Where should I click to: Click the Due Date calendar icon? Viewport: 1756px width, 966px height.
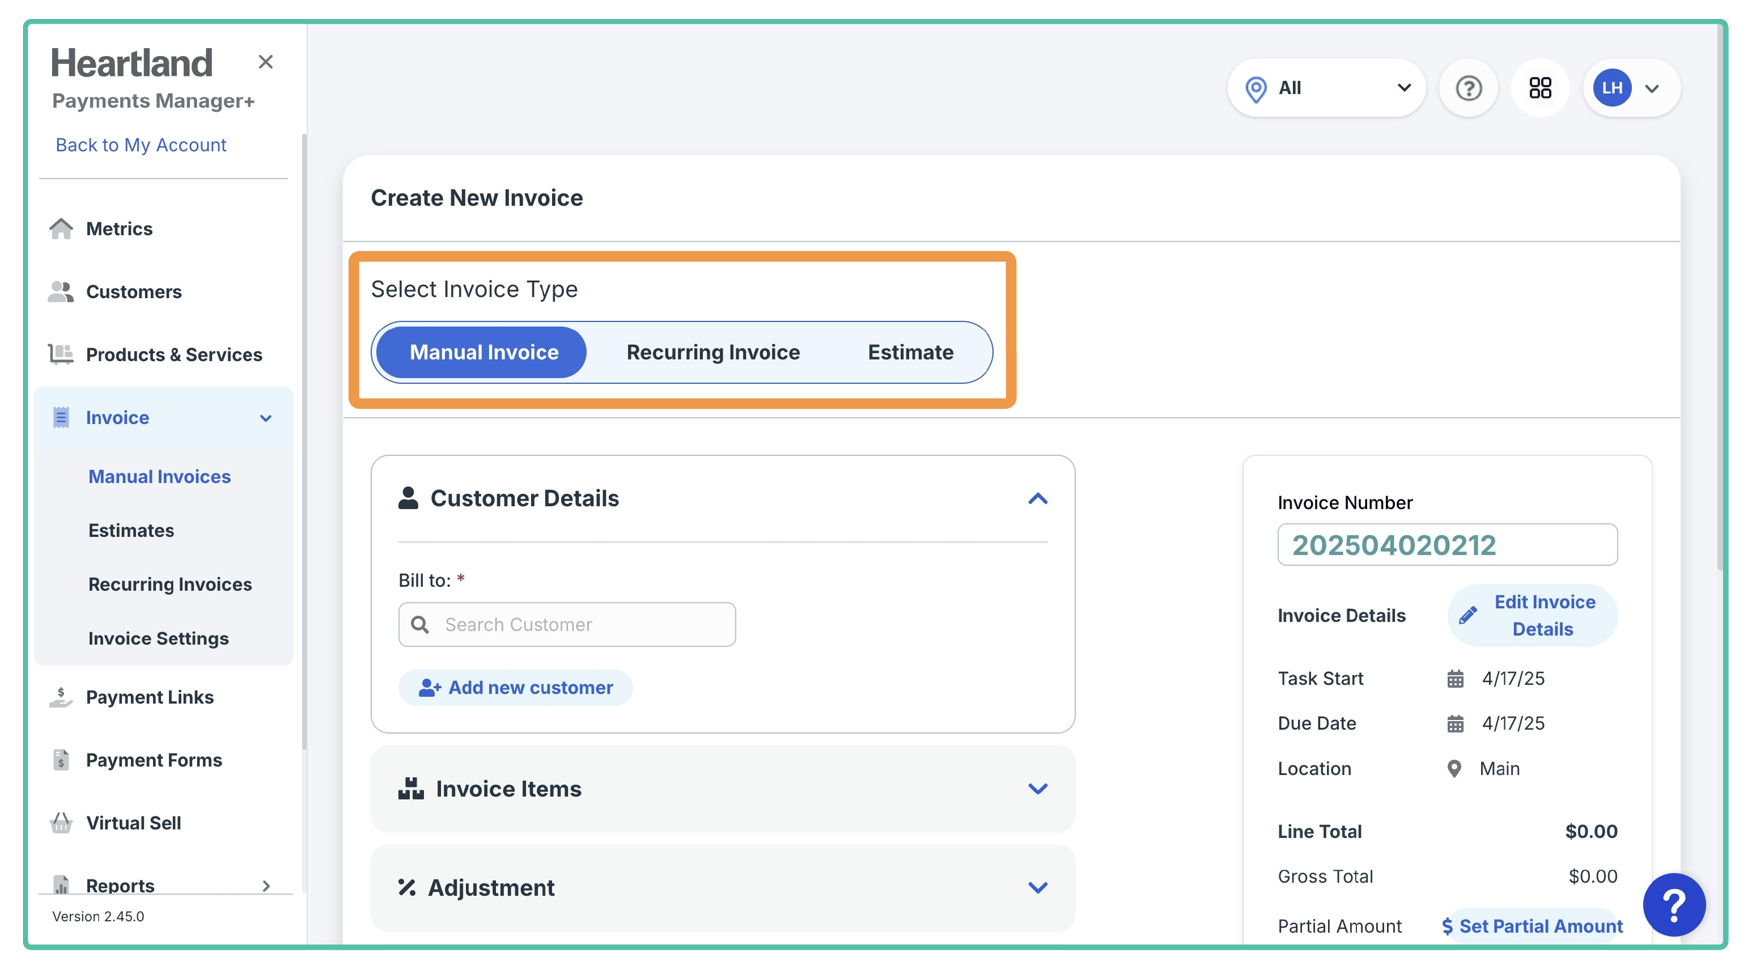click(1455, 724)
